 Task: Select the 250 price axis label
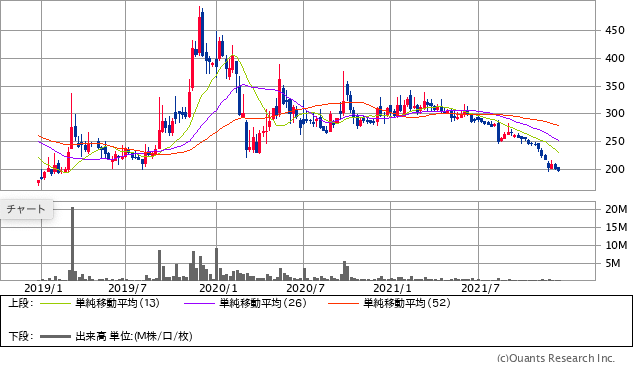click(614, 142)
